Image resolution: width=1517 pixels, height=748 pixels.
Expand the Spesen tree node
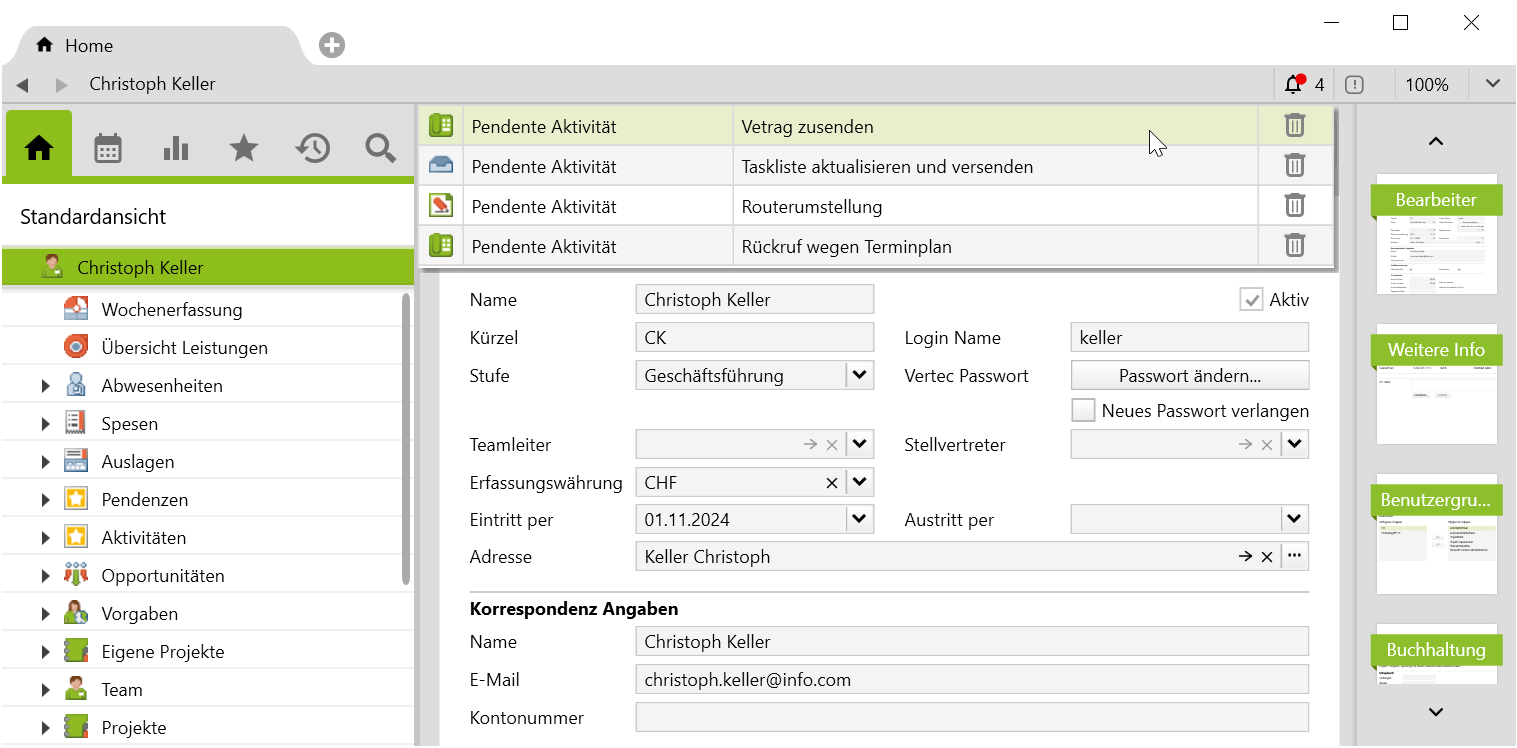pyautogui.click(x=45, y=424)
